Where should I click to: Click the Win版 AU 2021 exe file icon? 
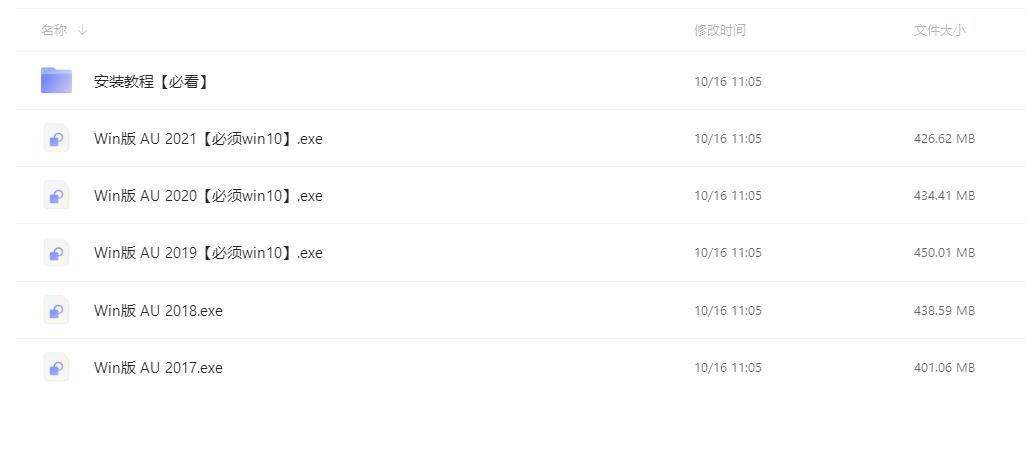coord(56,138)
